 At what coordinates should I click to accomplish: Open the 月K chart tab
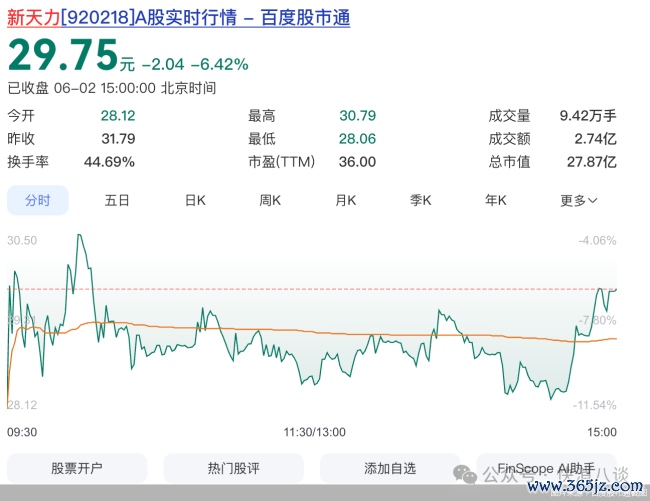coord(345,201)
